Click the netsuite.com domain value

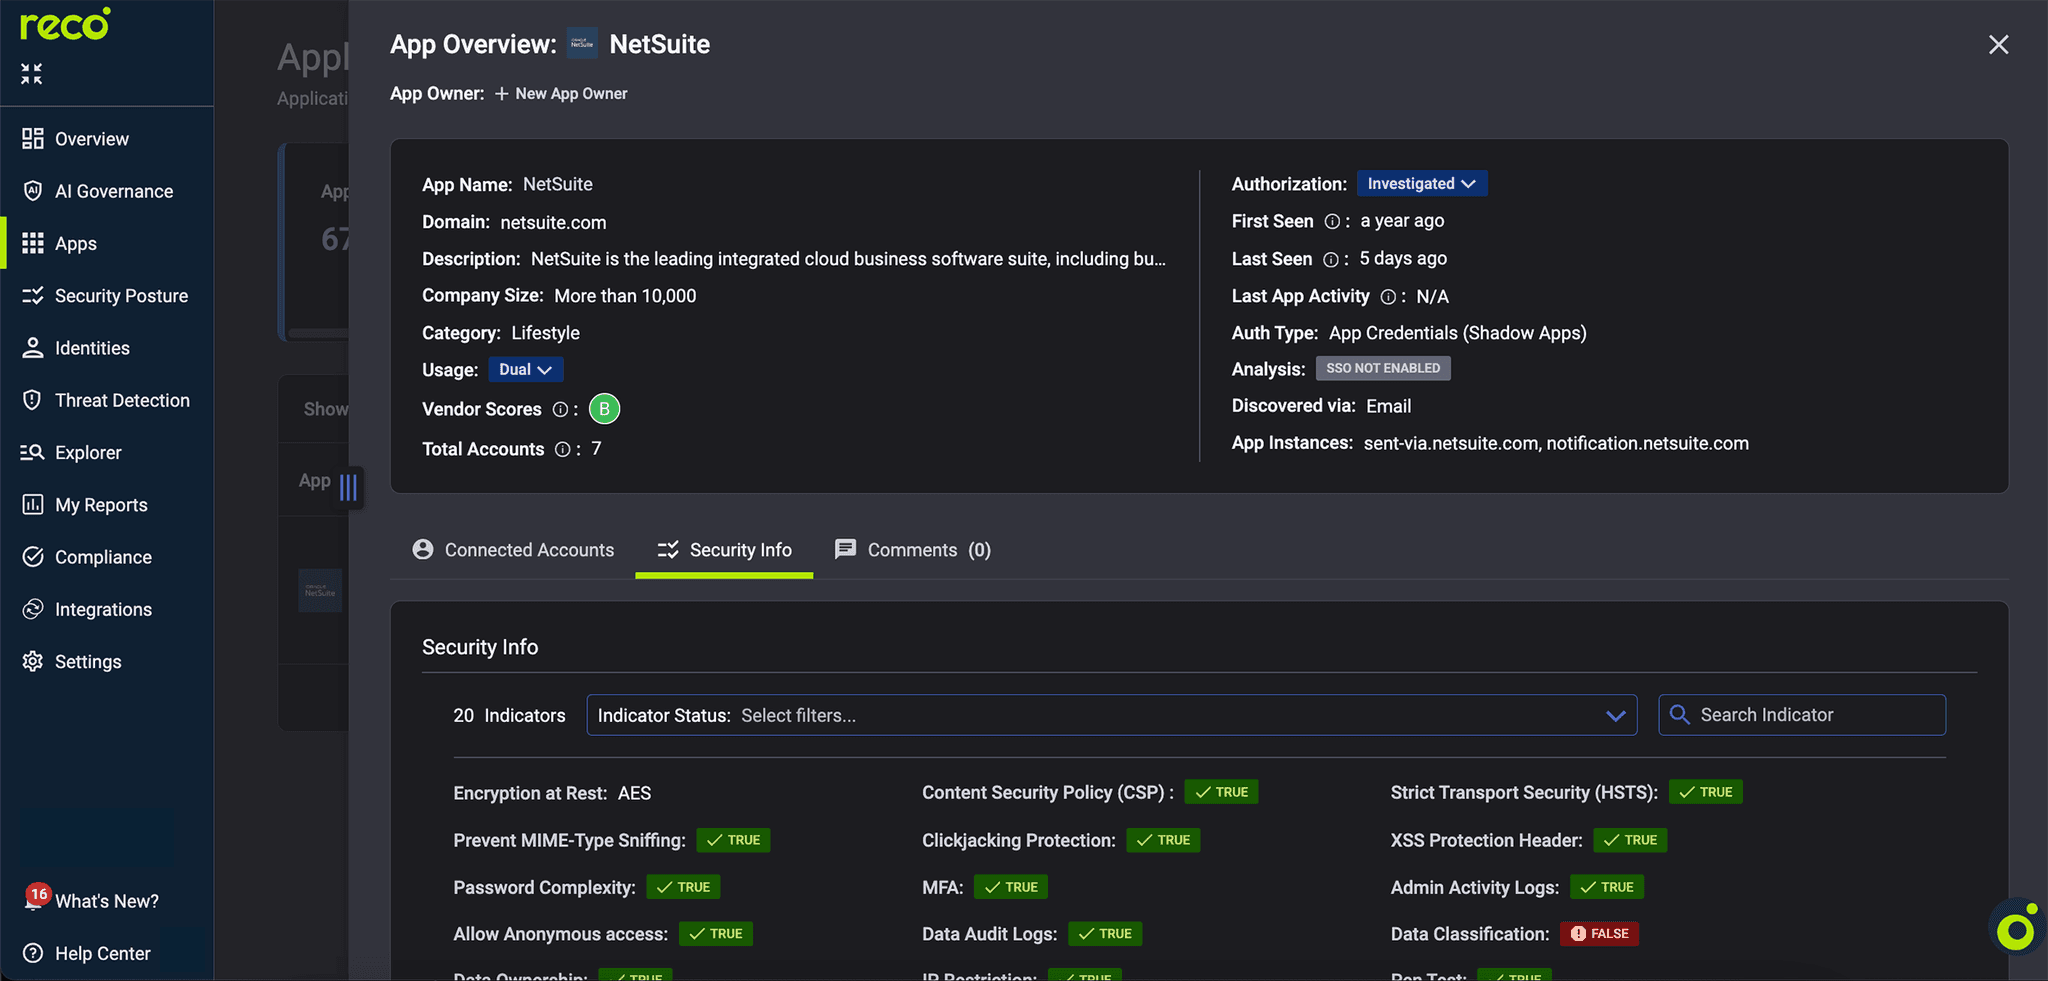(x=553, y=222)
